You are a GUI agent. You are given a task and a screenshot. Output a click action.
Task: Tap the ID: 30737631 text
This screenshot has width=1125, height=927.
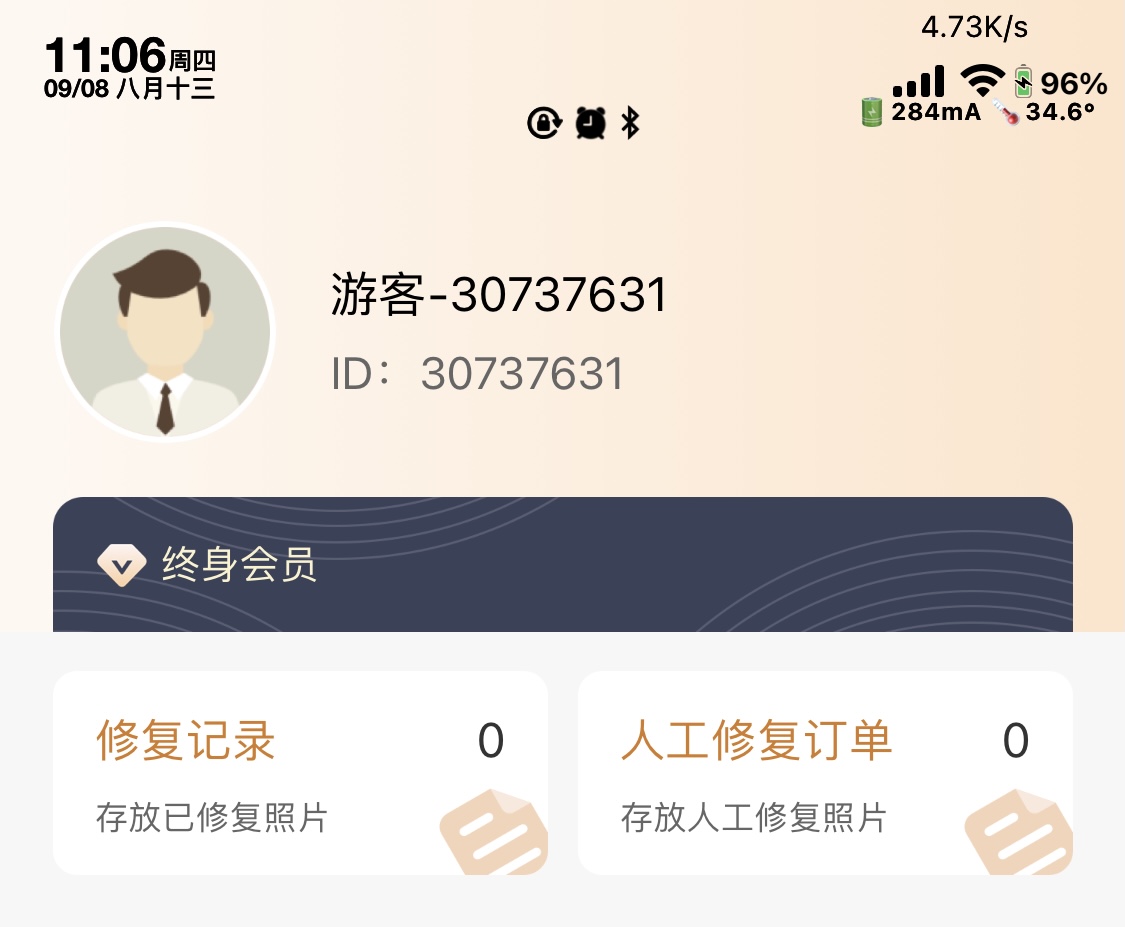pyautogui.click(x=477, y=374)
